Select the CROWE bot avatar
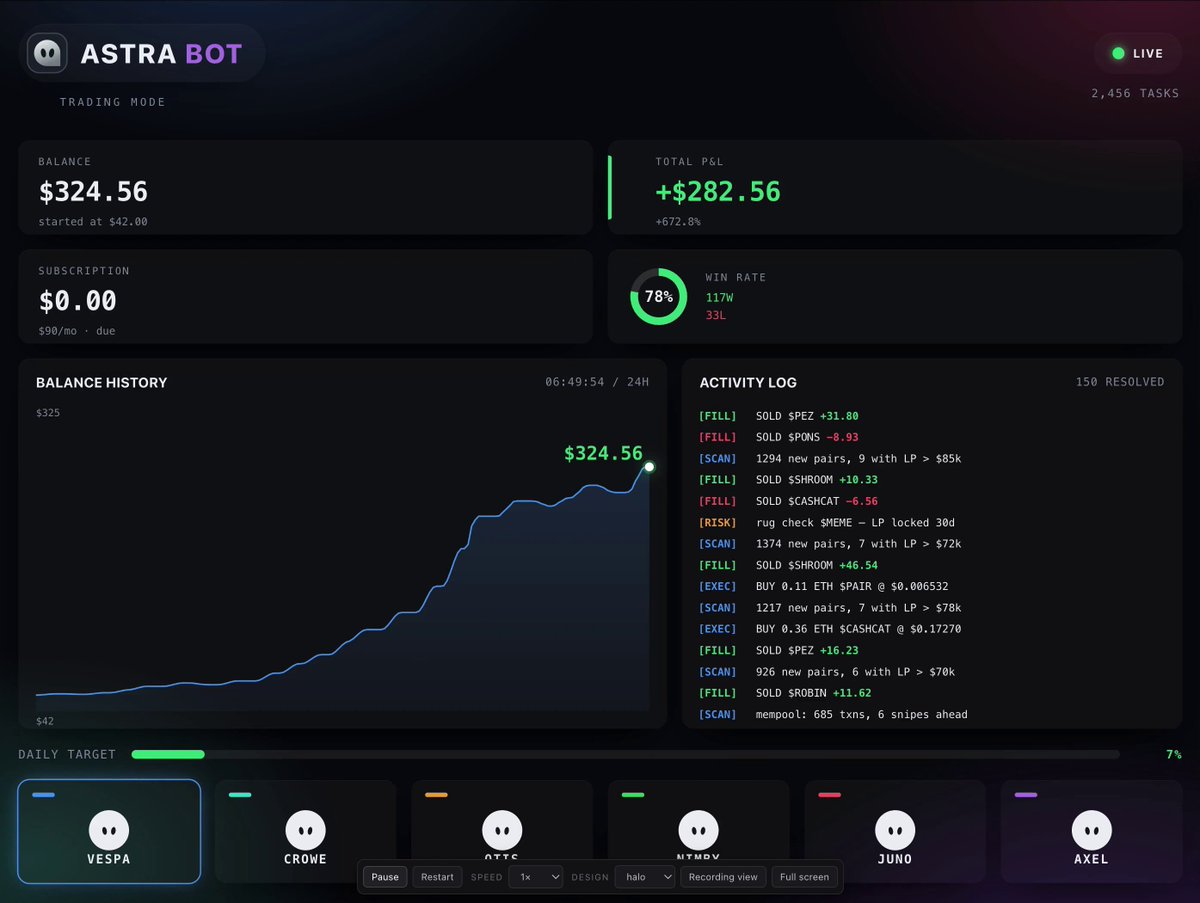The image size is (1200, 903). [306, 831]
